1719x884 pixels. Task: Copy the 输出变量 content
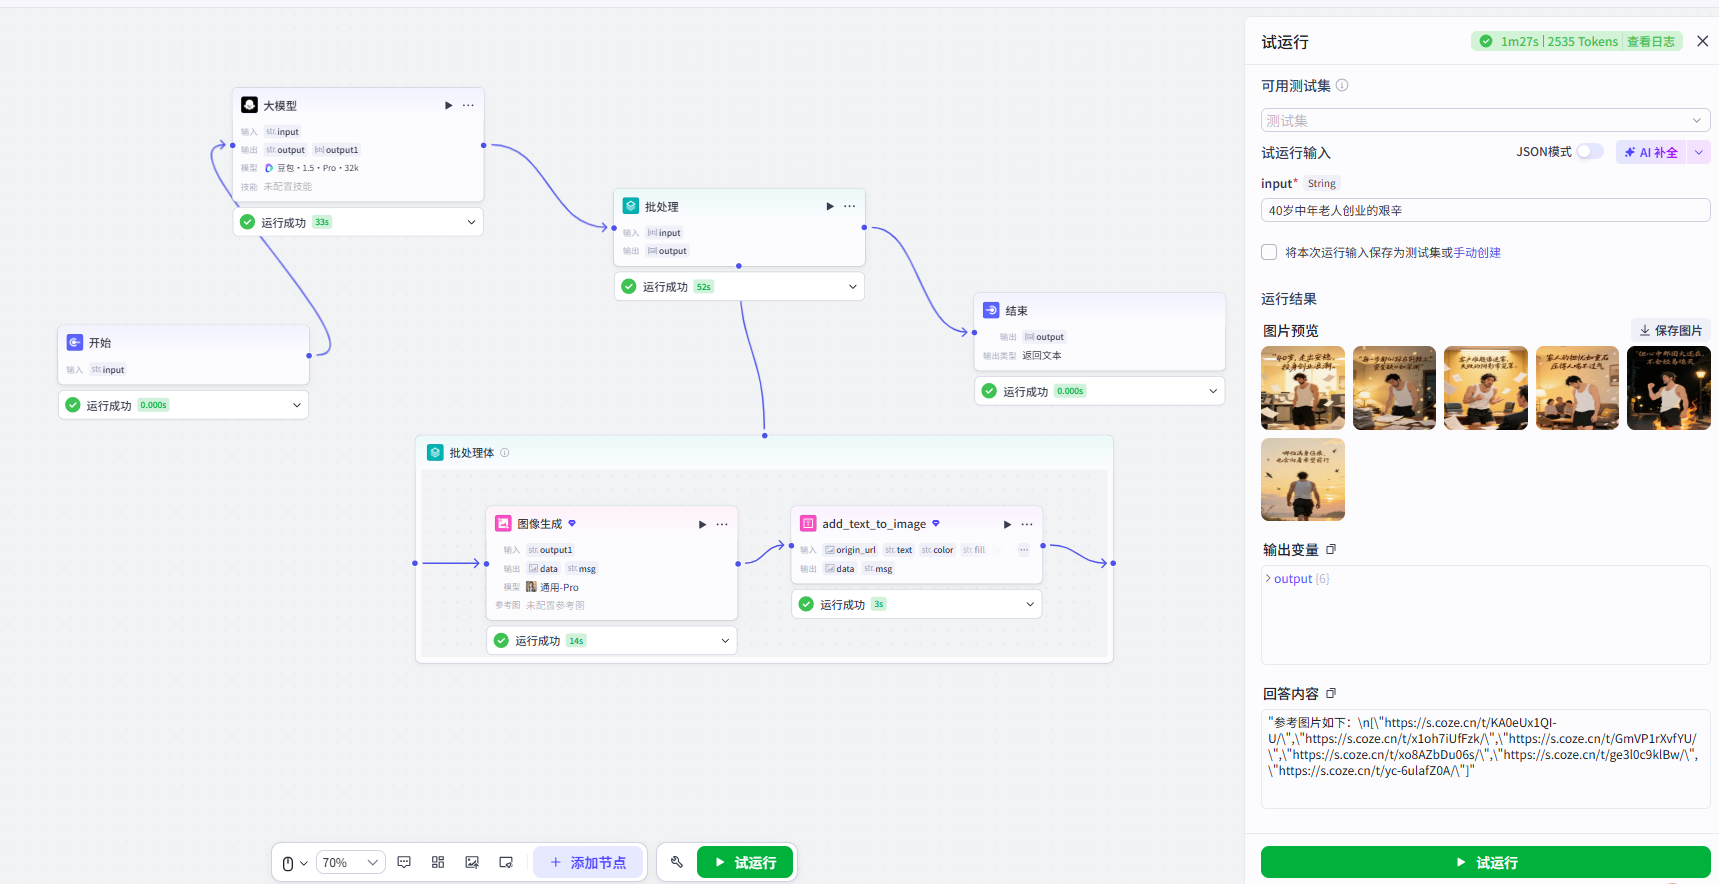[x=1331, y=549]
